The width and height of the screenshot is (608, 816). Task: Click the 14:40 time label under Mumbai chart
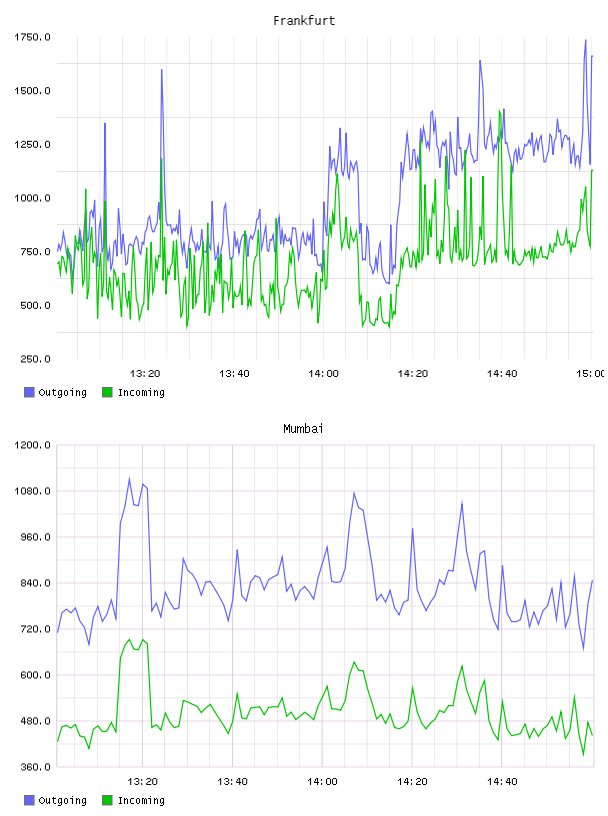tap(502, 781)
